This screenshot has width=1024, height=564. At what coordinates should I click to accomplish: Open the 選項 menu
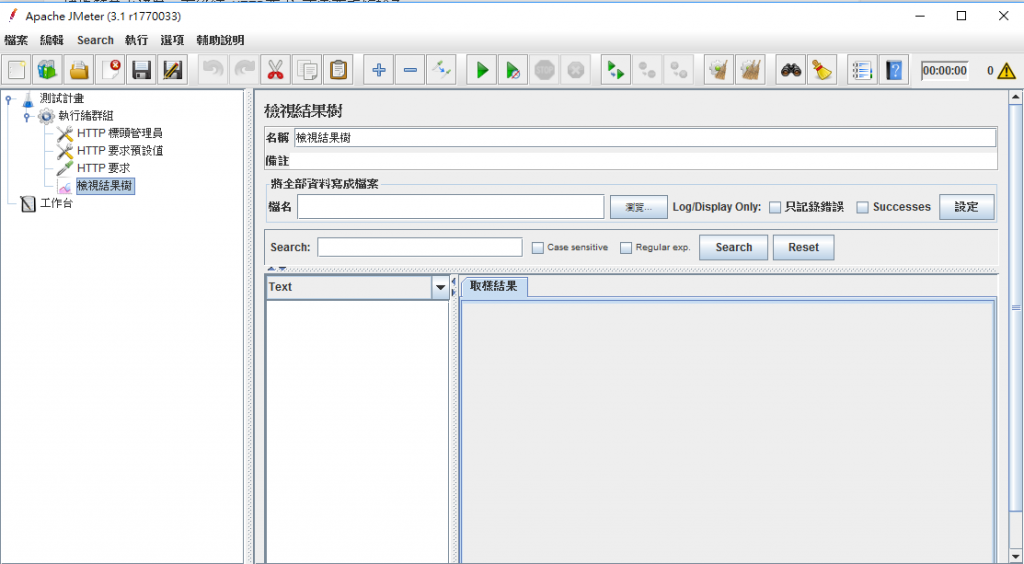172,40
